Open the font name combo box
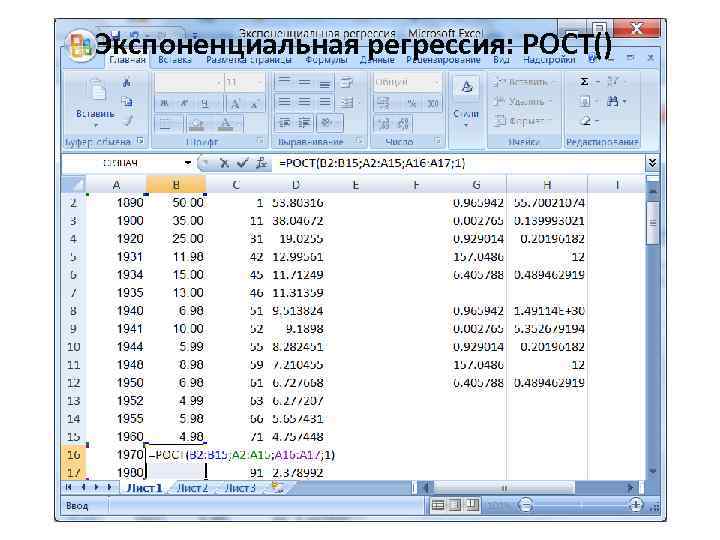Image resolution: width=720 pixels, height=540 pixels. (189, 83)
